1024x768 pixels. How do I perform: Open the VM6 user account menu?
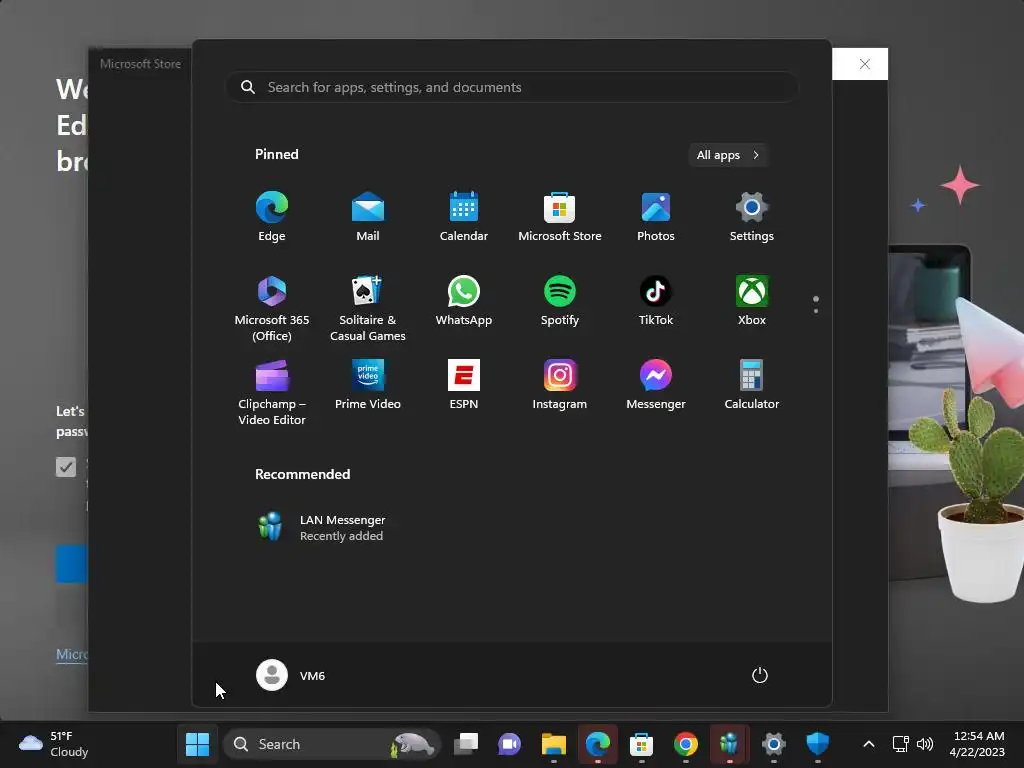pos(291,675)
